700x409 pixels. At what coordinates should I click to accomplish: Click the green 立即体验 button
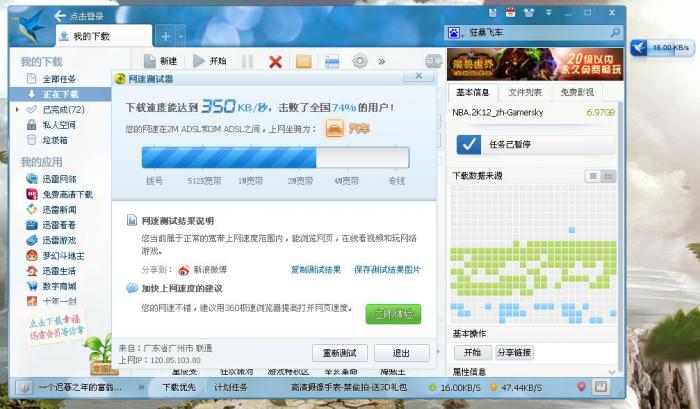click(x=393, y=314)
